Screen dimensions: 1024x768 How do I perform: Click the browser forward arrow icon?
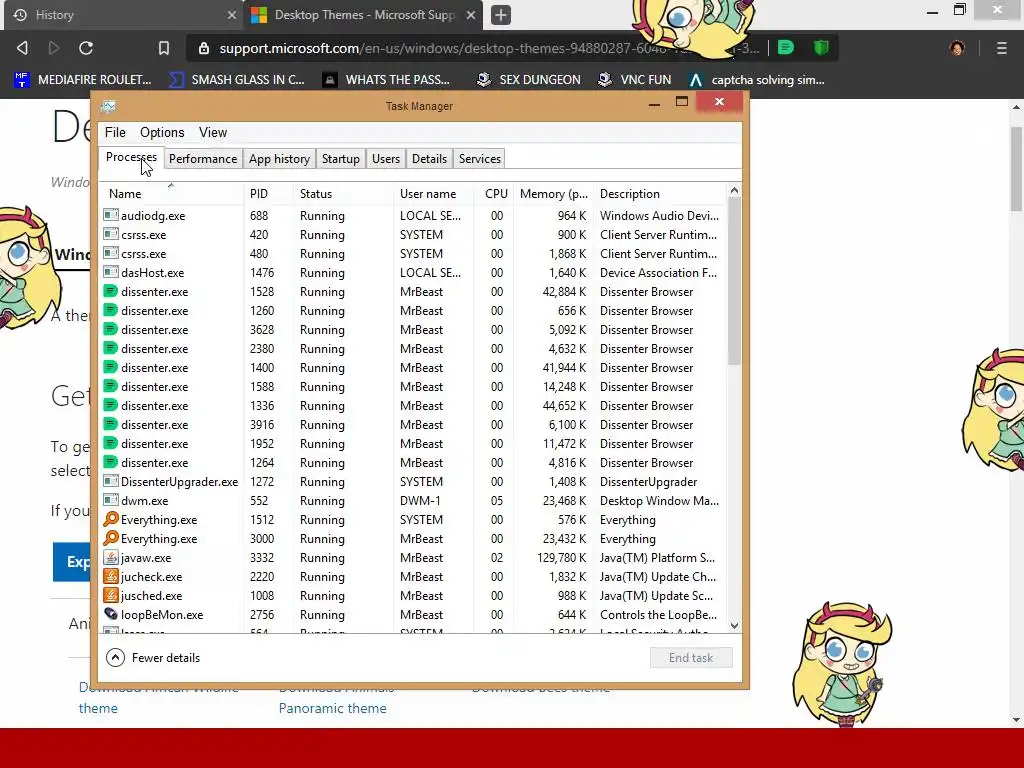[54, 48]
